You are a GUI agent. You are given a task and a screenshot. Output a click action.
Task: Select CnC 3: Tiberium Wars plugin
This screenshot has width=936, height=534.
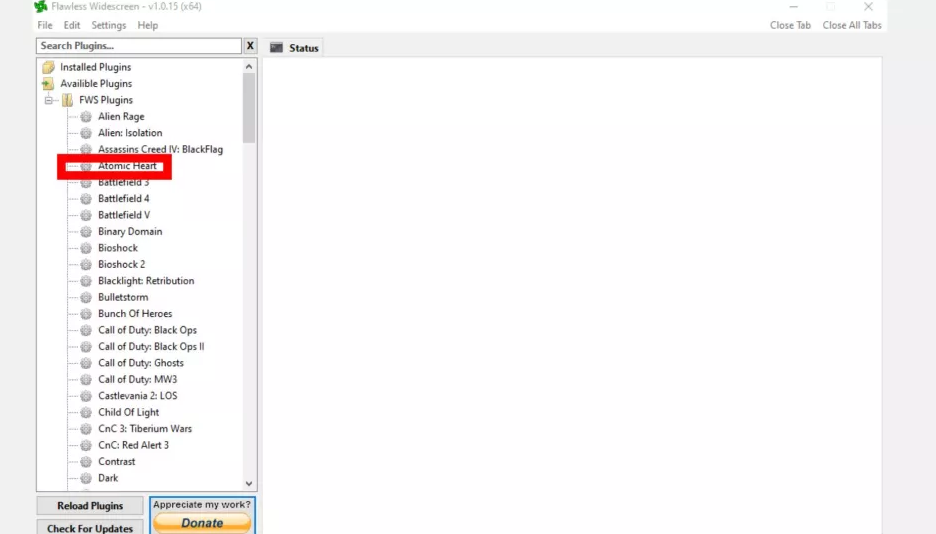(x=145, y=428)
